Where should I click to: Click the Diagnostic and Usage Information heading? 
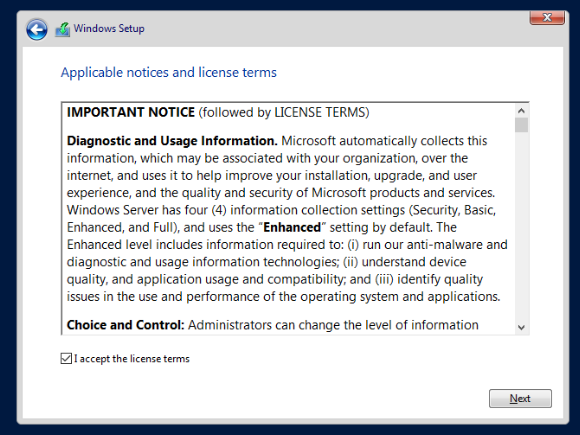(x=172, y=141)
